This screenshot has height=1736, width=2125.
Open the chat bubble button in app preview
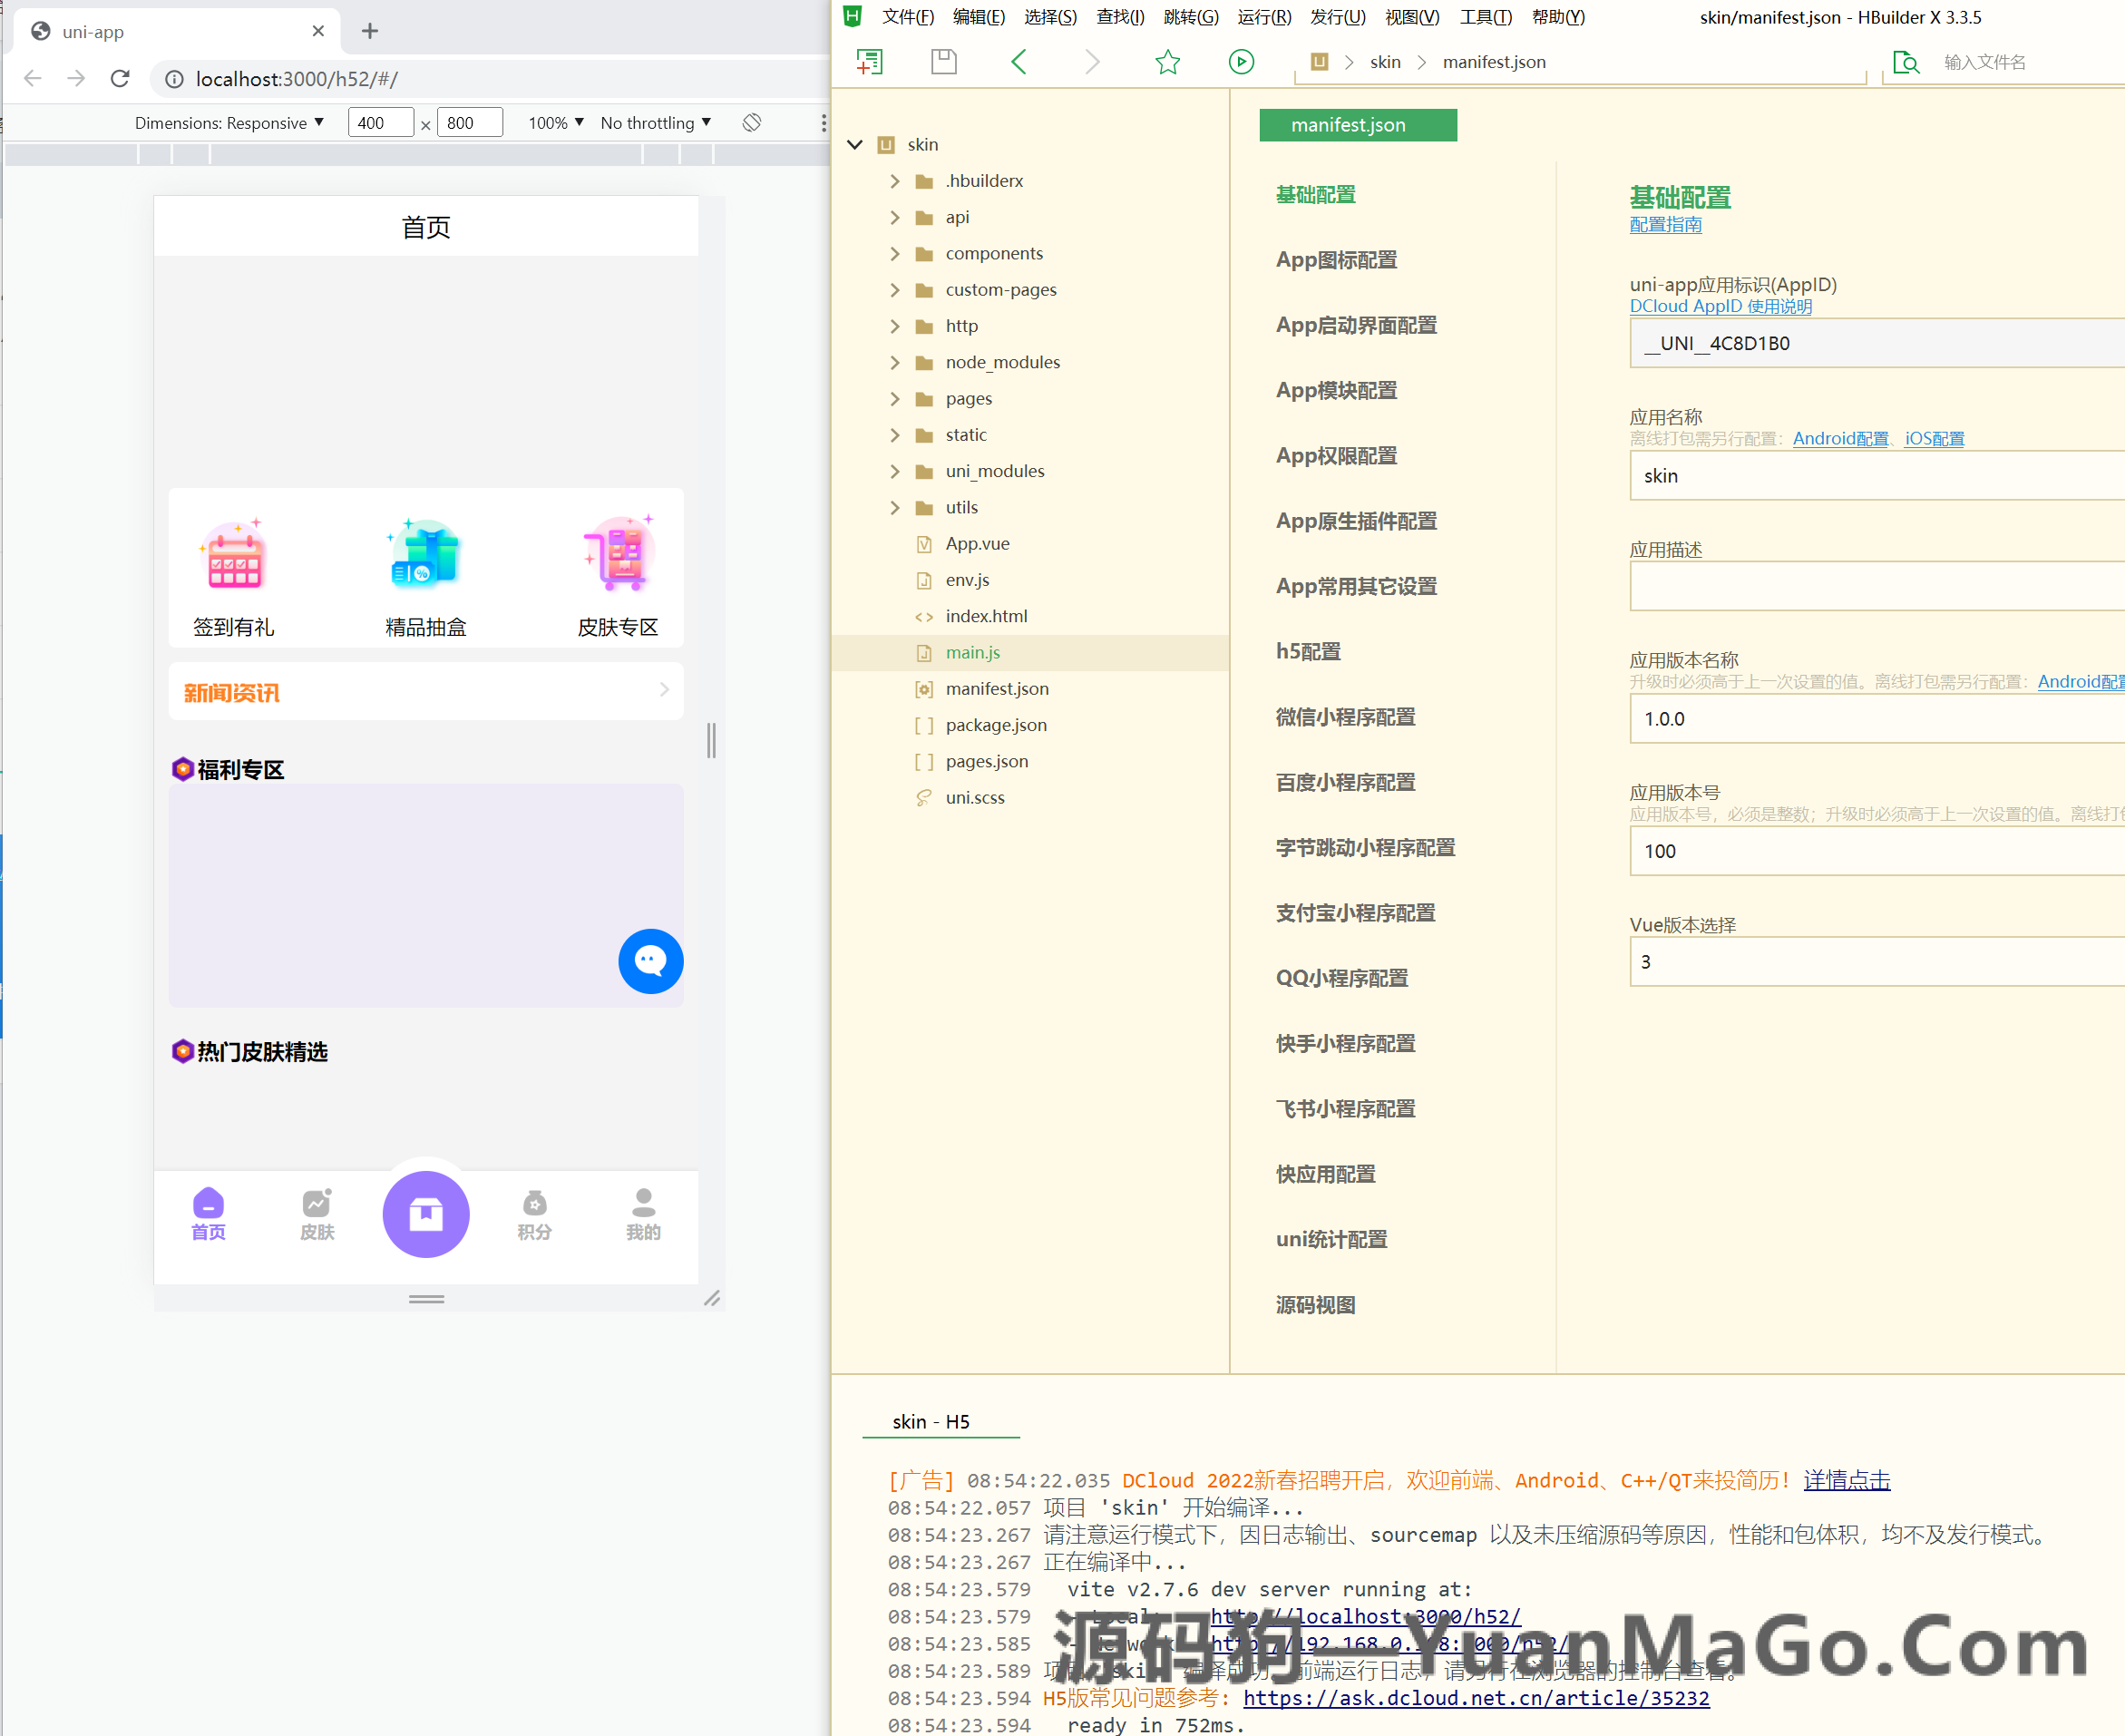pyautogui.click(x=651, y=961)
